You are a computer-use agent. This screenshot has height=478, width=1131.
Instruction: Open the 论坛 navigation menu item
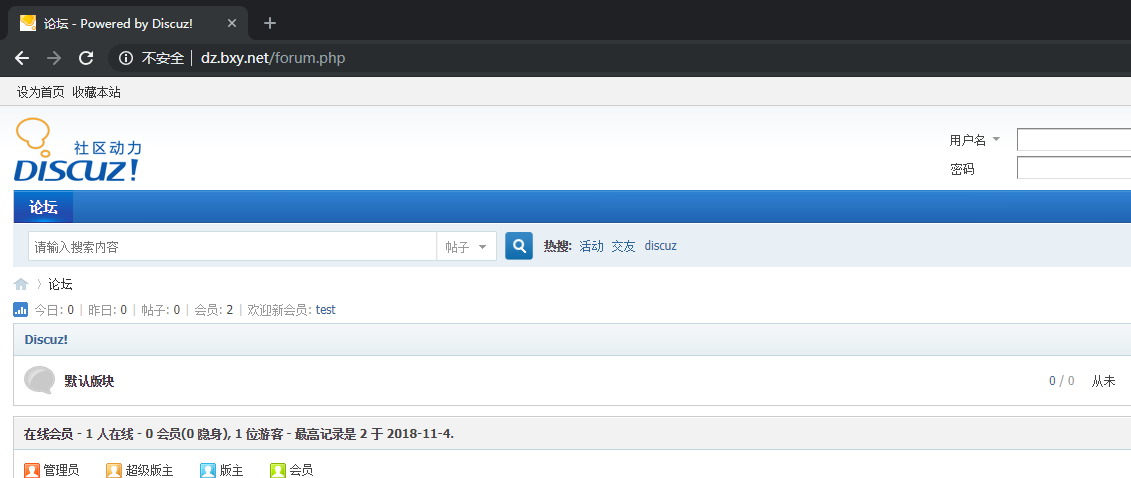[43, 208]
